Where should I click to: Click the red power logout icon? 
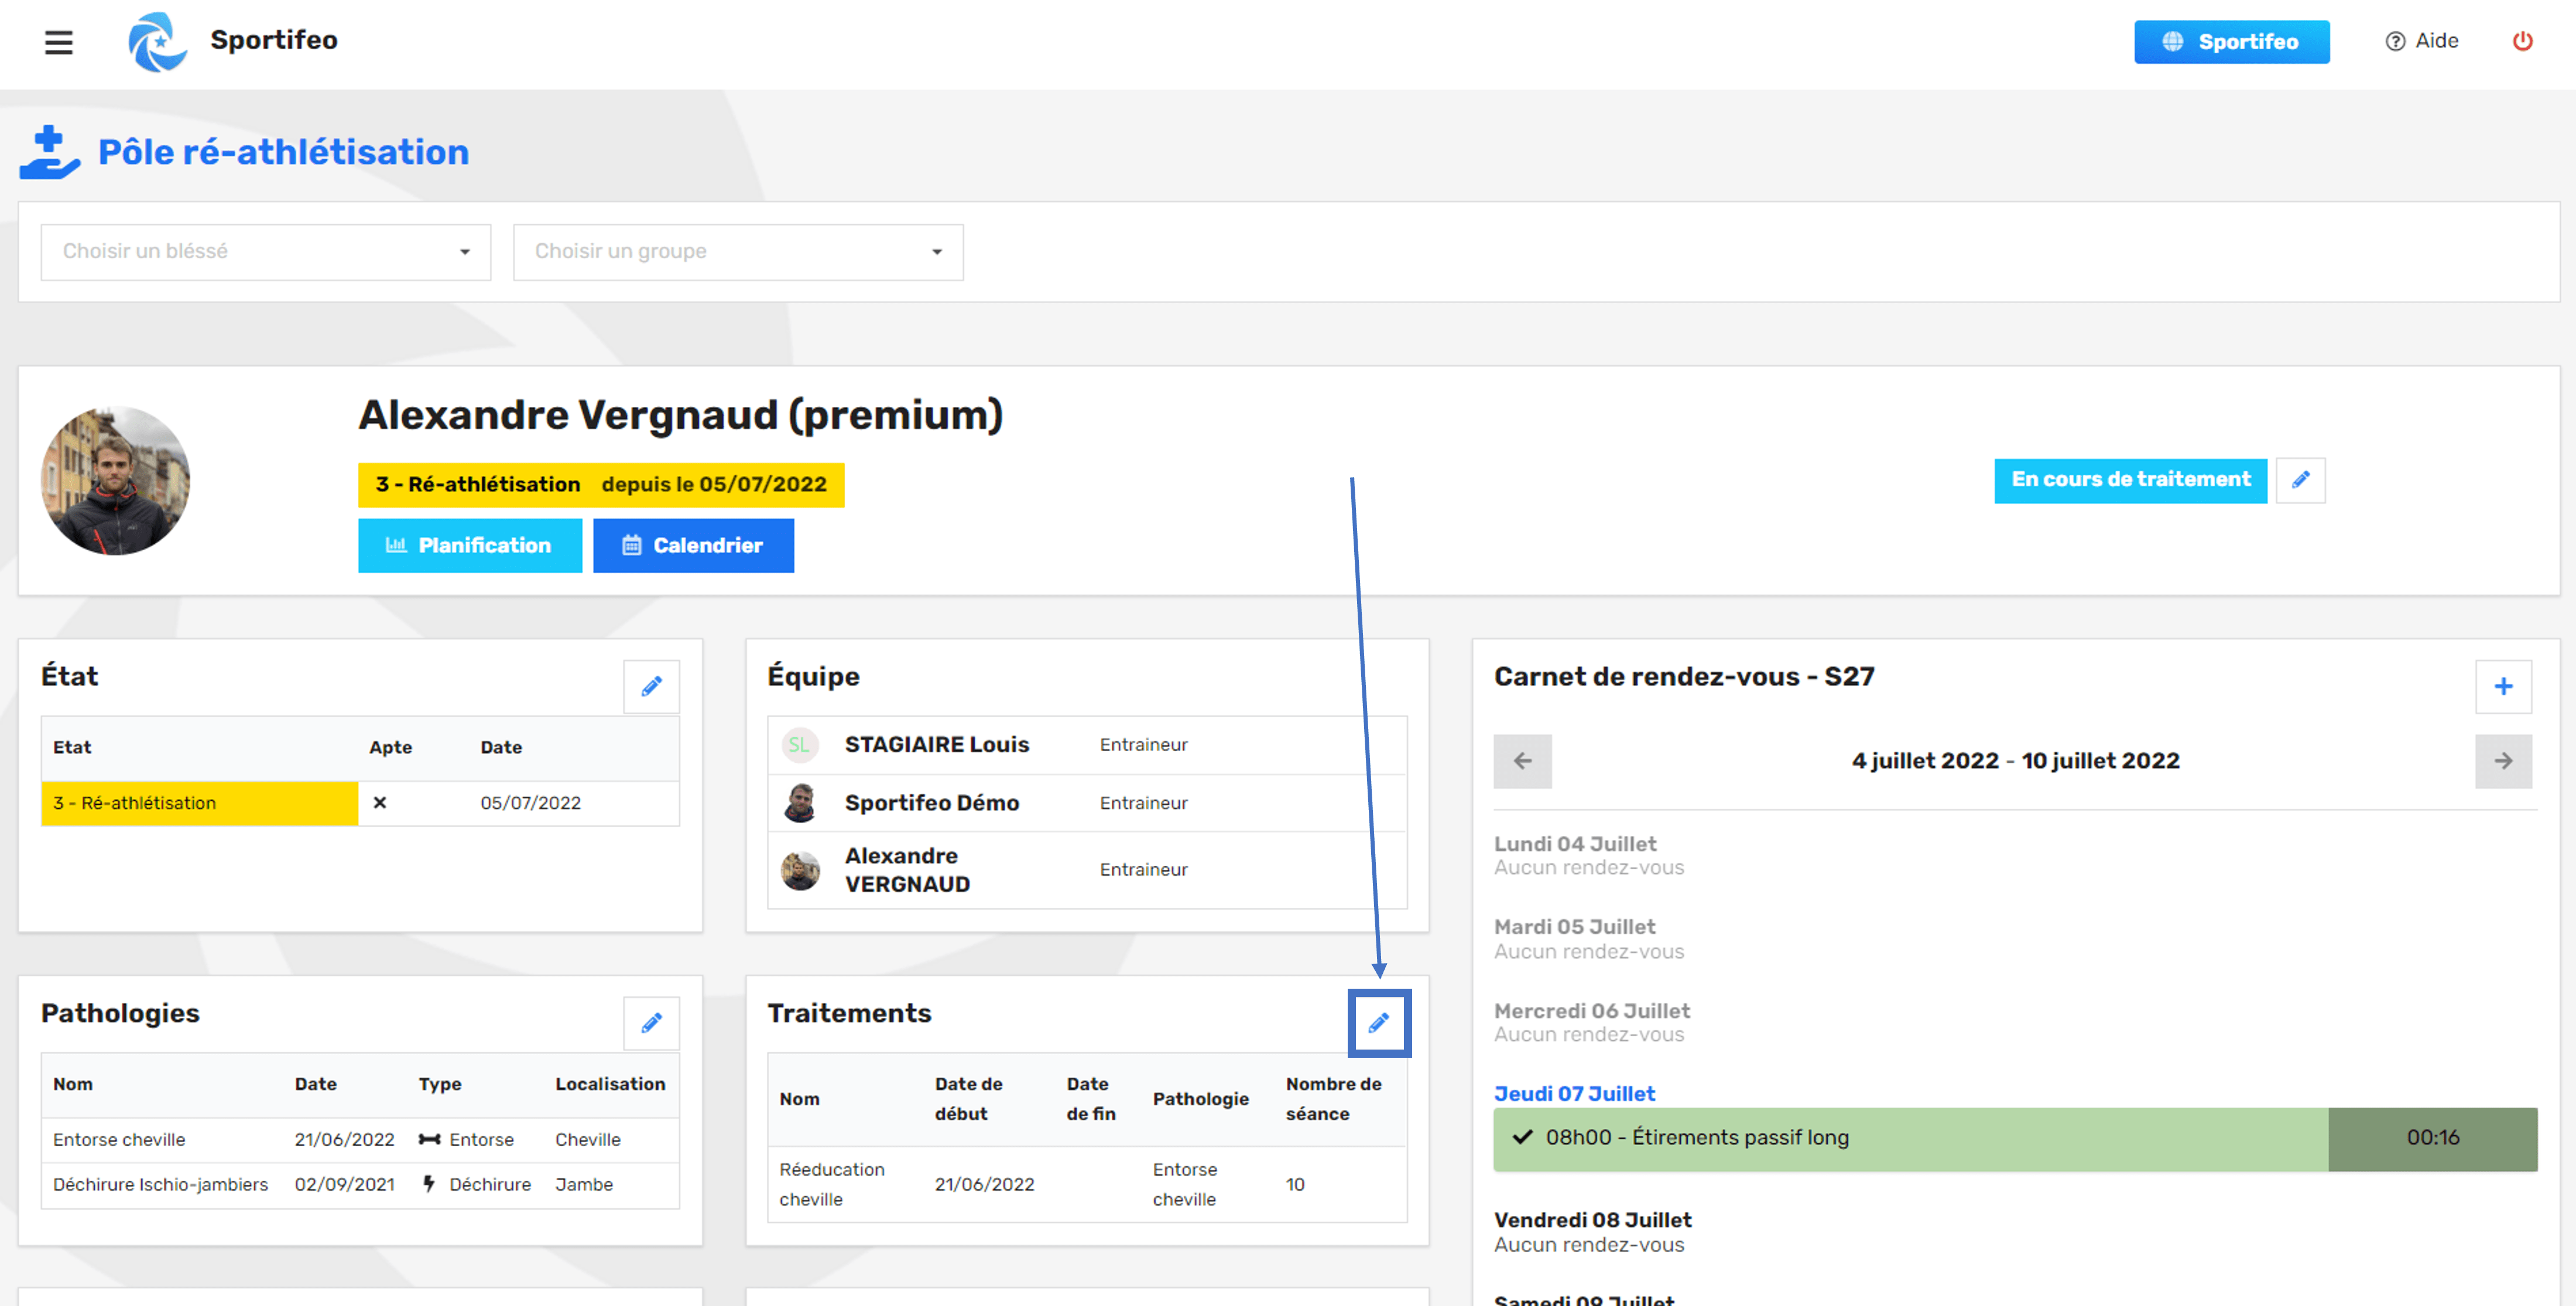click(x=2522, y=41)
